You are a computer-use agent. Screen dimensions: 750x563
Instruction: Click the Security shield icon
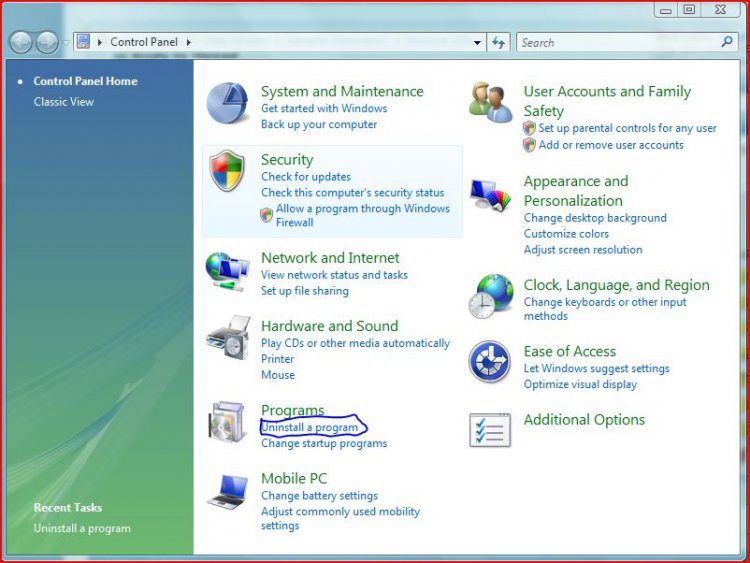[x=227, y=170]
